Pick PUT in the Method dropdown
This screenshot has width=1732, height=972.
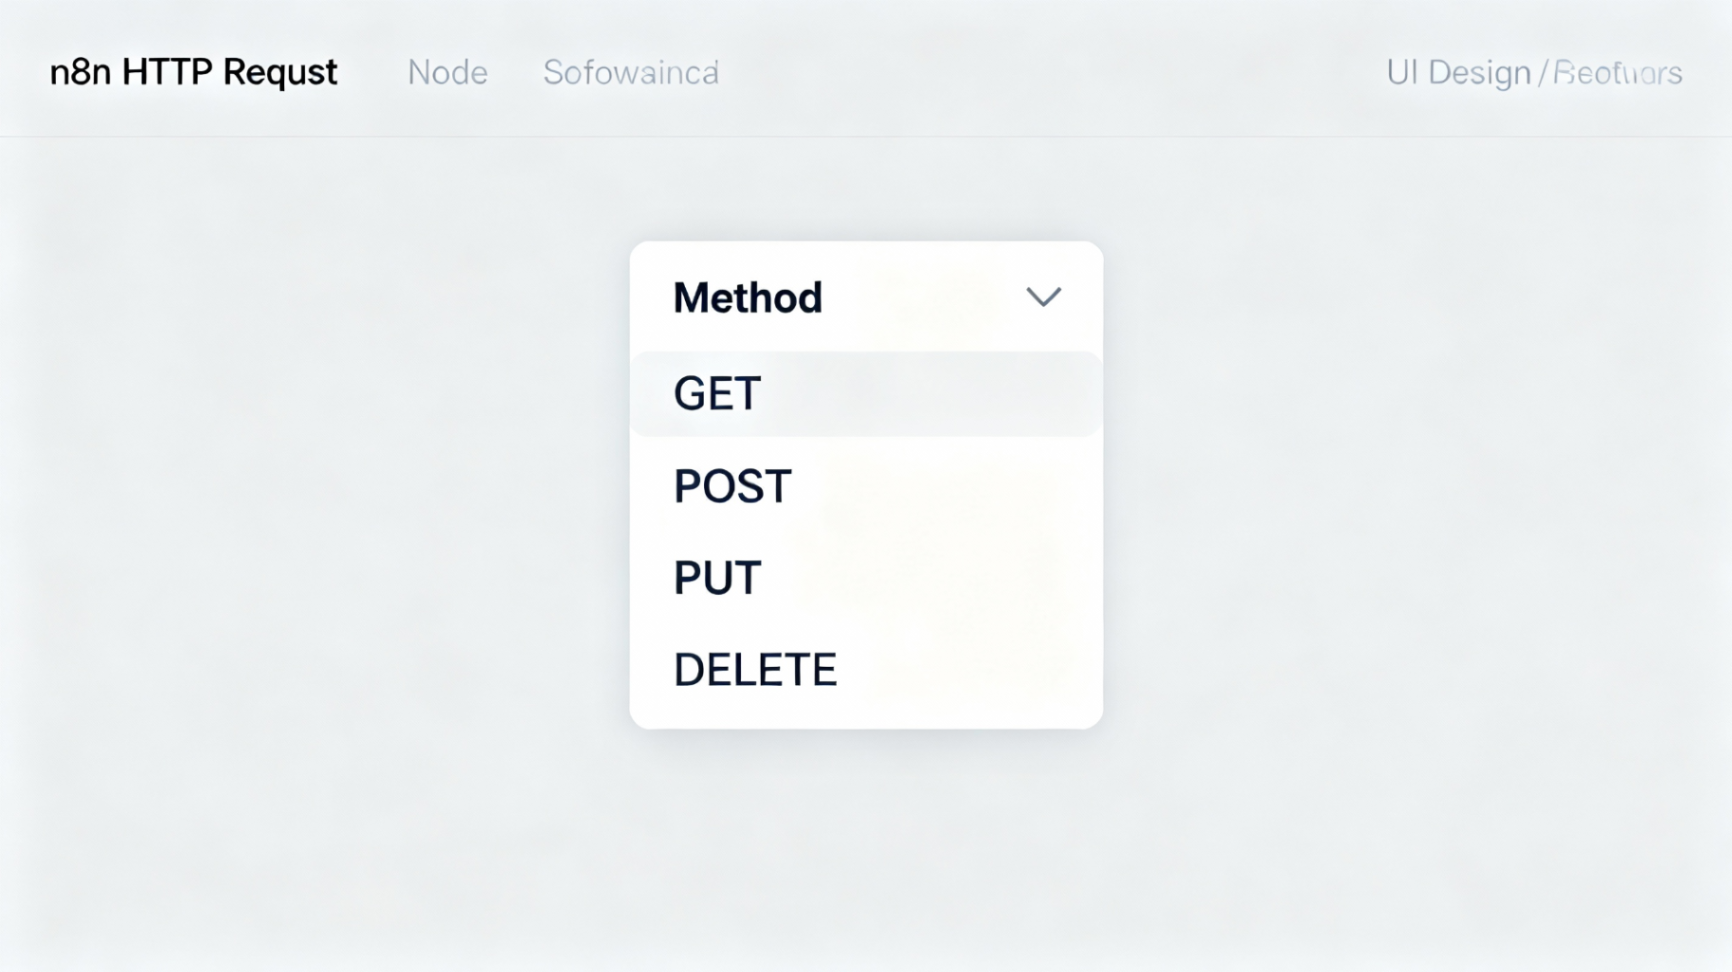717,578
